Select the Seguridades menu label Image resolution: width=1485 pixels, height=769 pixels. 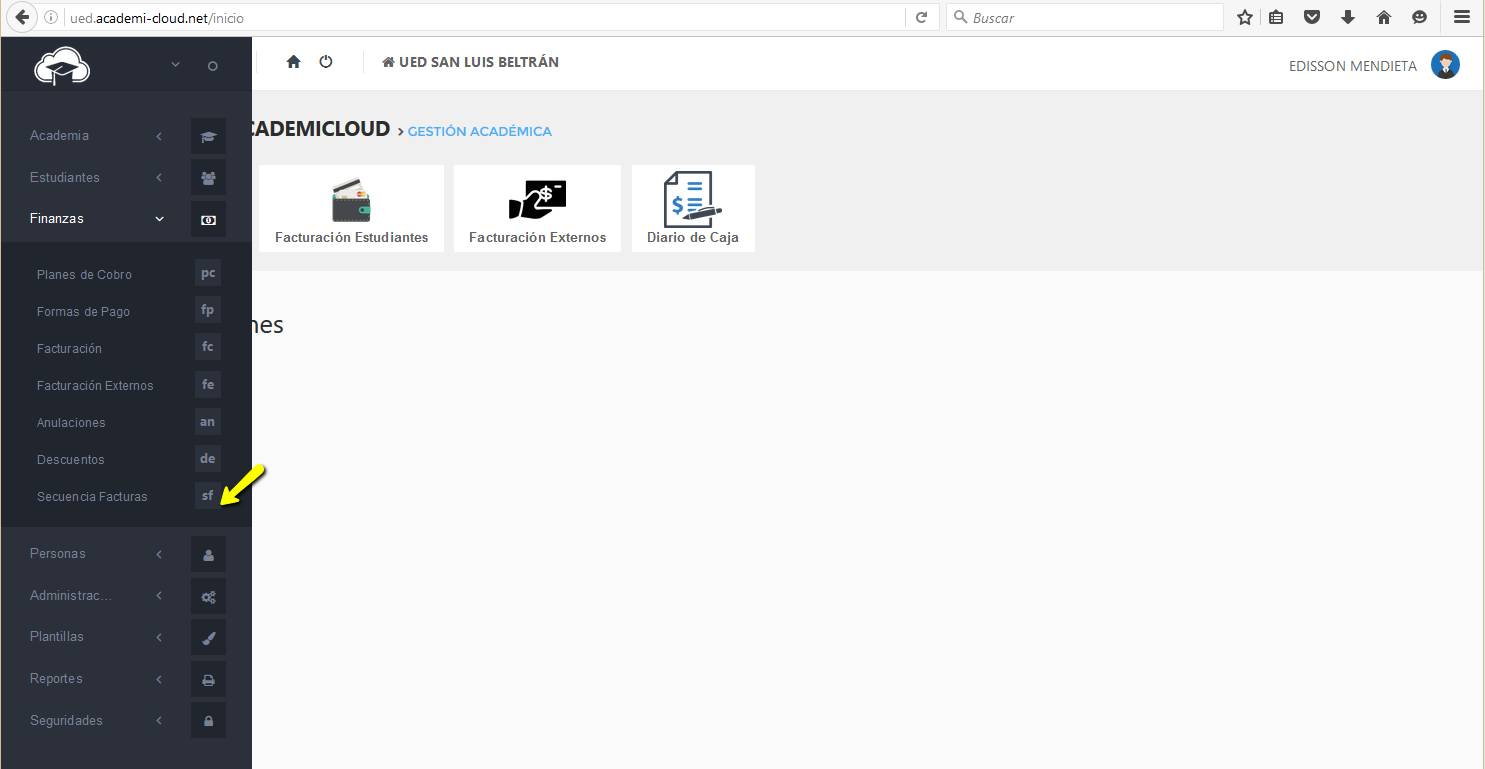66,720
